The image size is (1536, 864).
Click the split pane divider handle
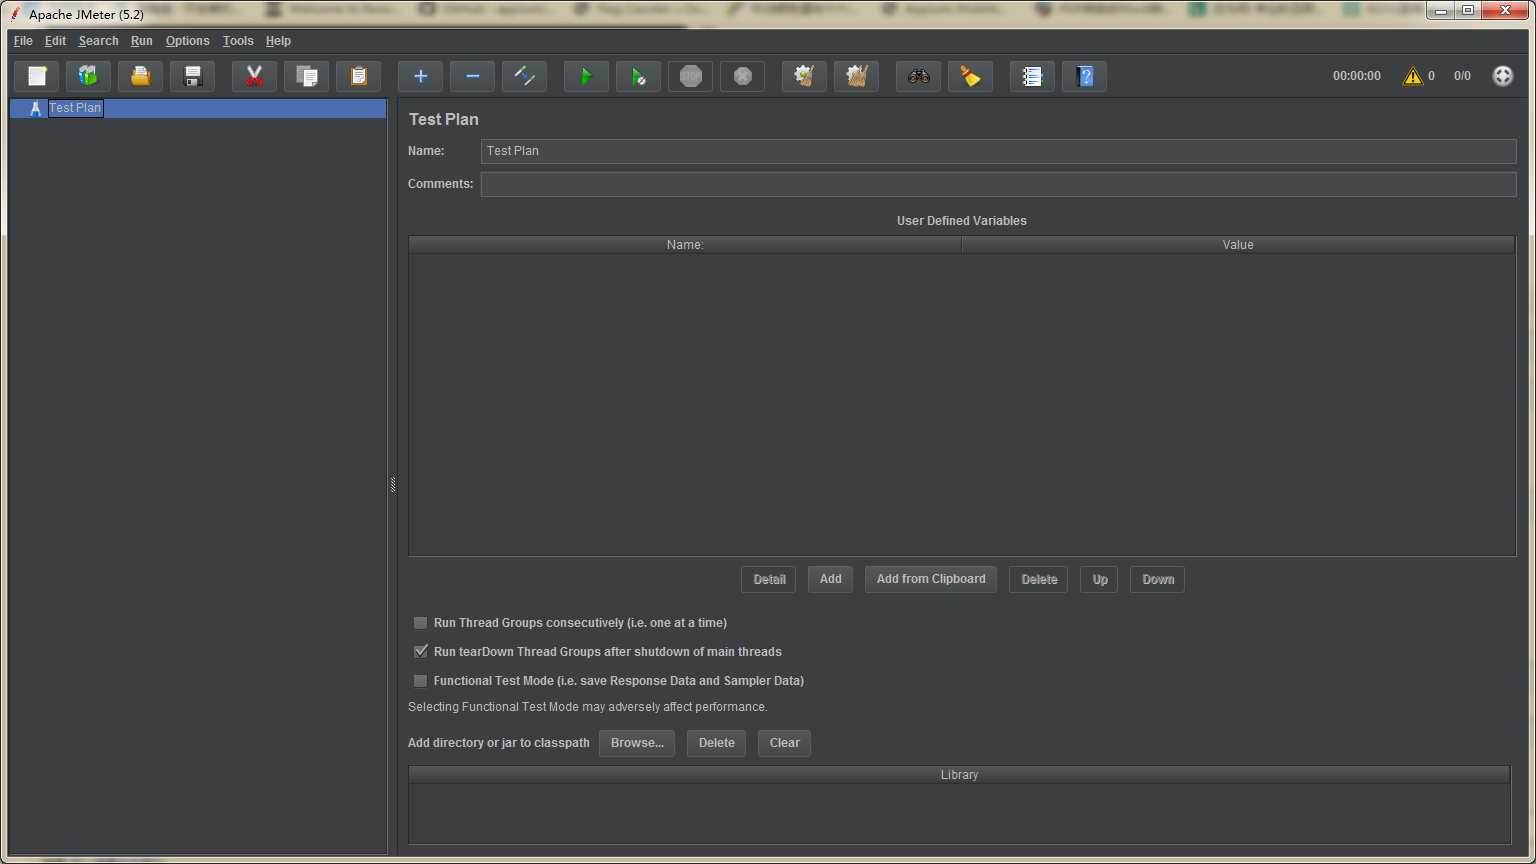pos(393,485)
